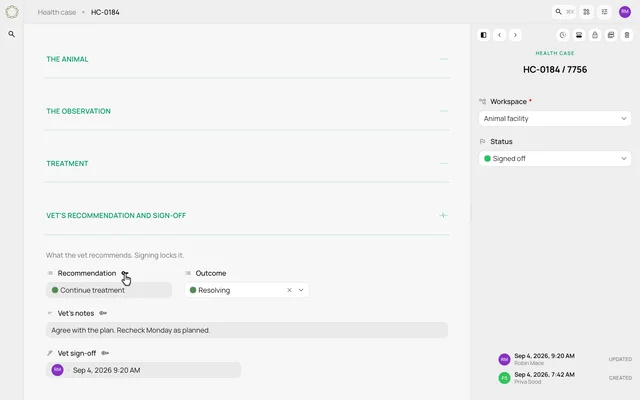Click the flag icon beside Status label
Viewport: 640px width, 400px height.
482,142
